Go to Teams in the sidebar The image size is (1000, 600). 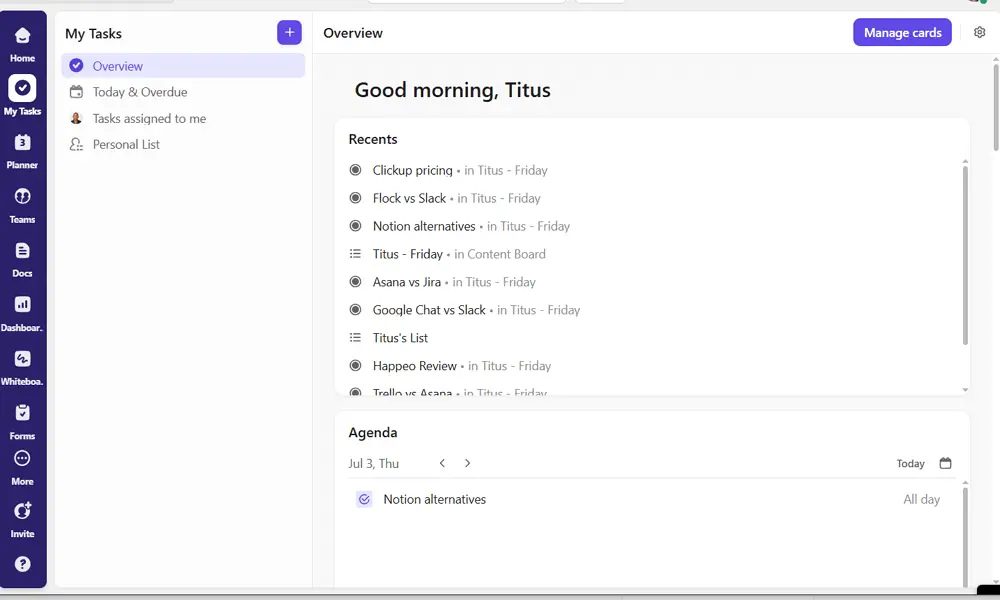coord(22,205)
